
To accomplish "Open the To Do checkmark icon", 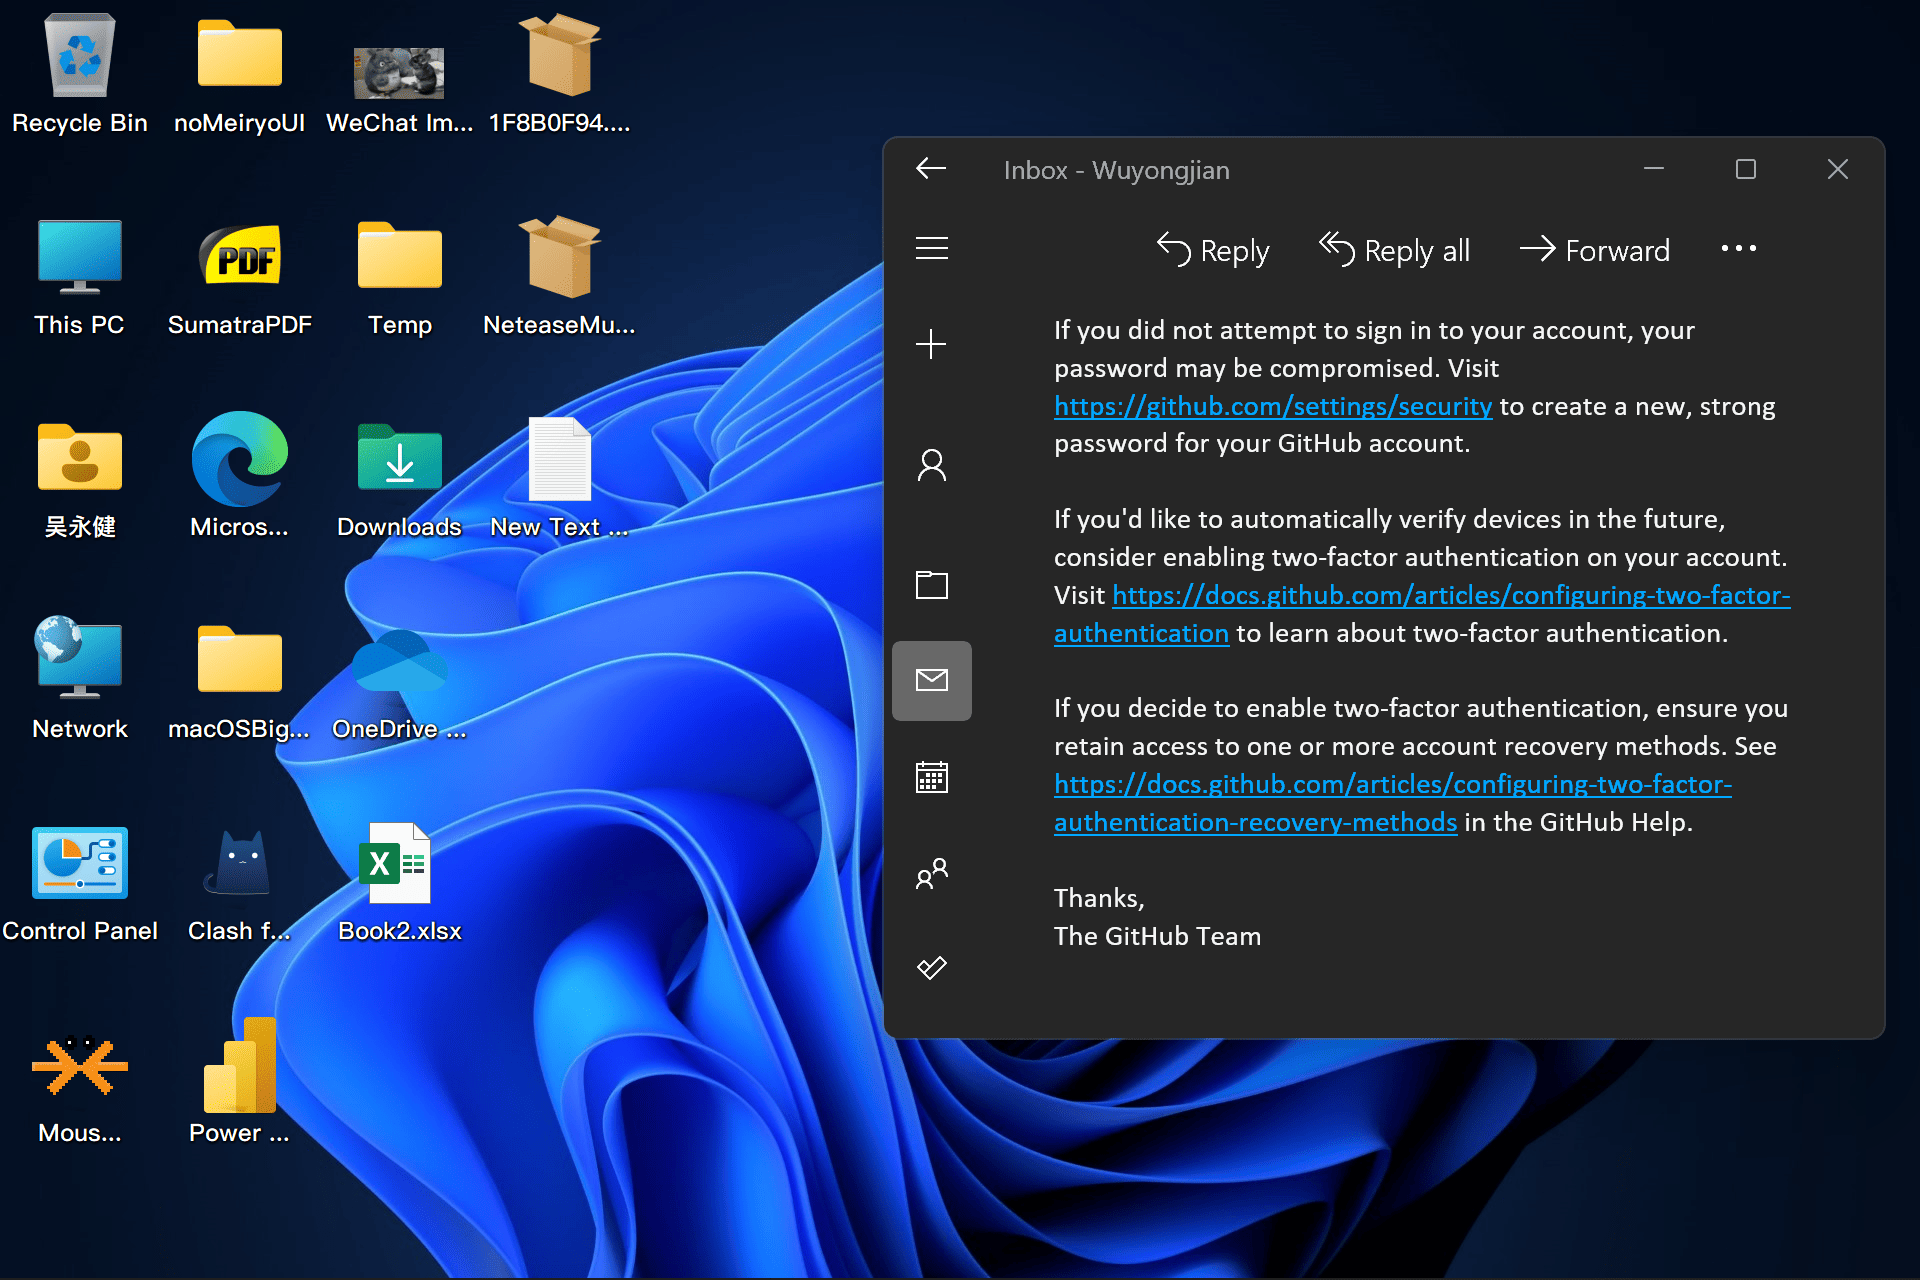I will tap(931, 968).
